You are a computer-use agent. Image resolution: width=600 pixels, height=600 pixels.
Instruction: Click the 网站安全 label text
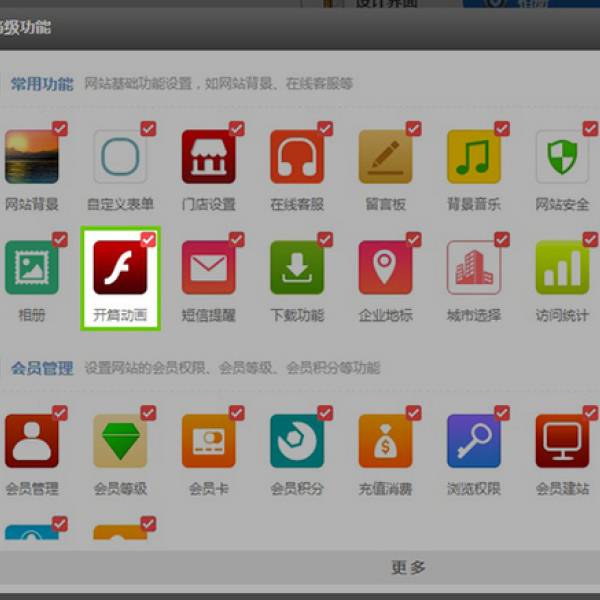(562, 204)
